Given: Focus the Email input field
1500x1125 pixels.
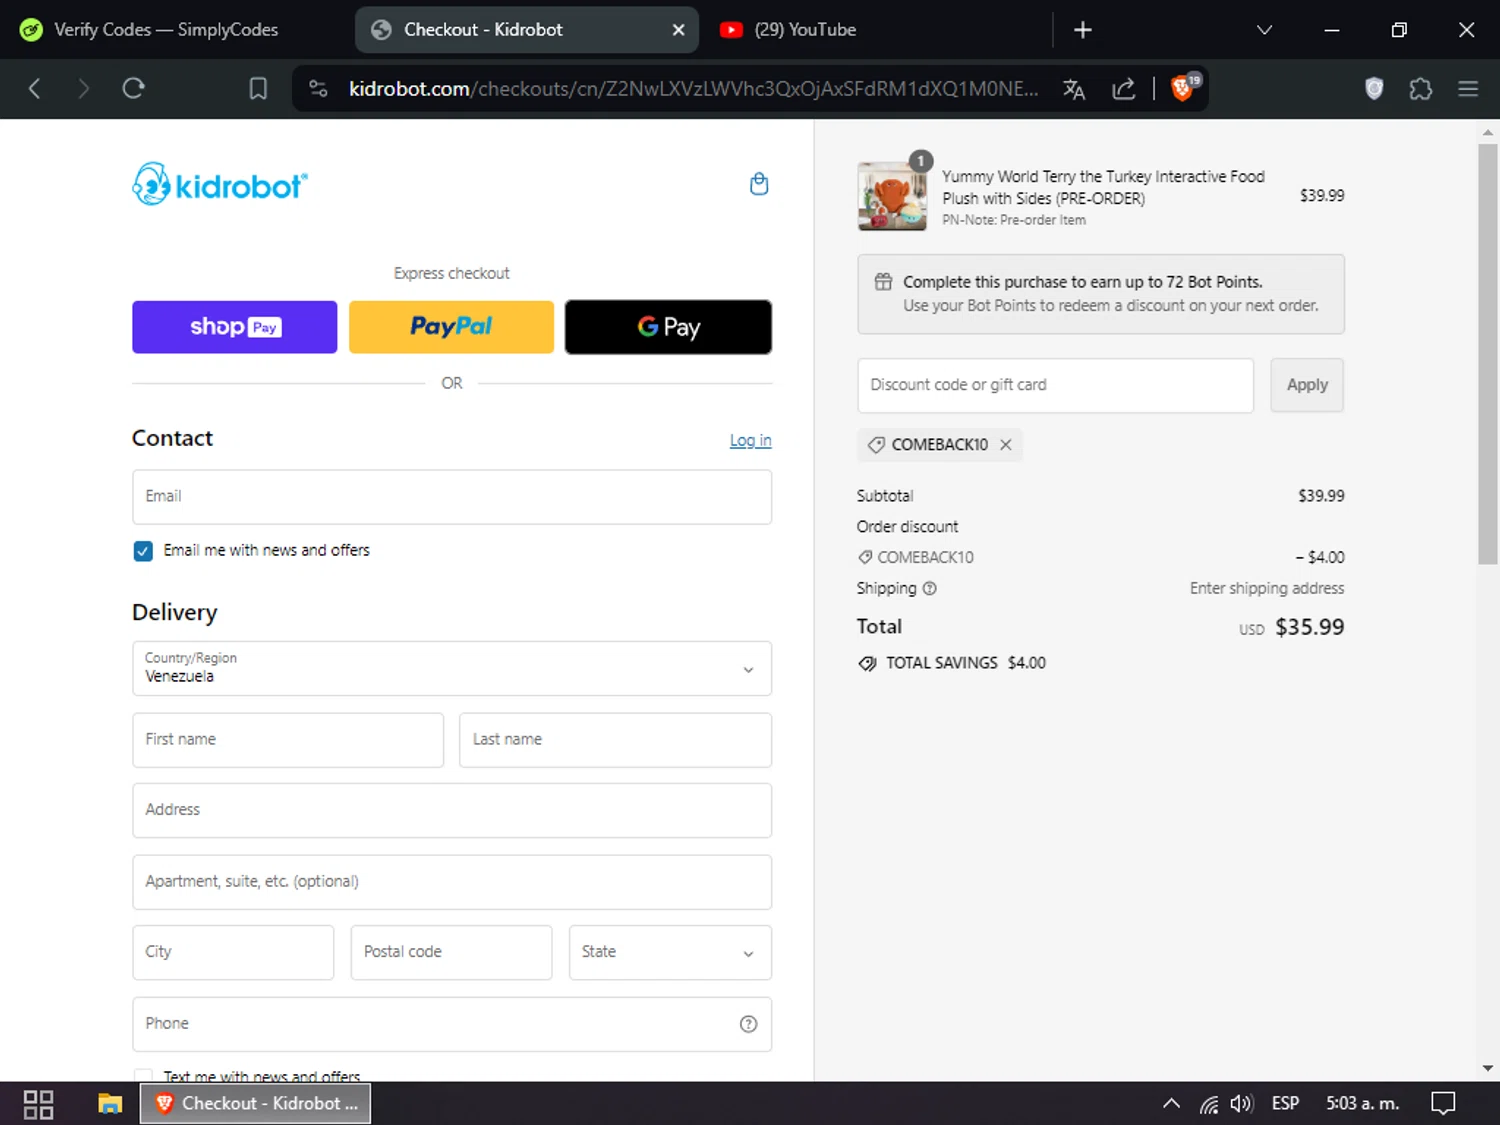Looking at the screenshot, I should point(452,497).
